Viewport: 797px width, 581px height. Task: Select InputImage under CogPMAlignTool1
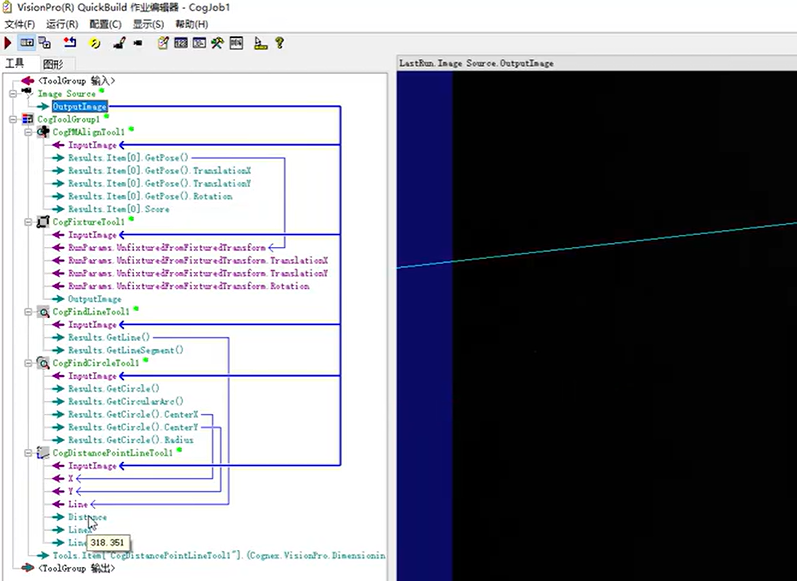(92, 145)
